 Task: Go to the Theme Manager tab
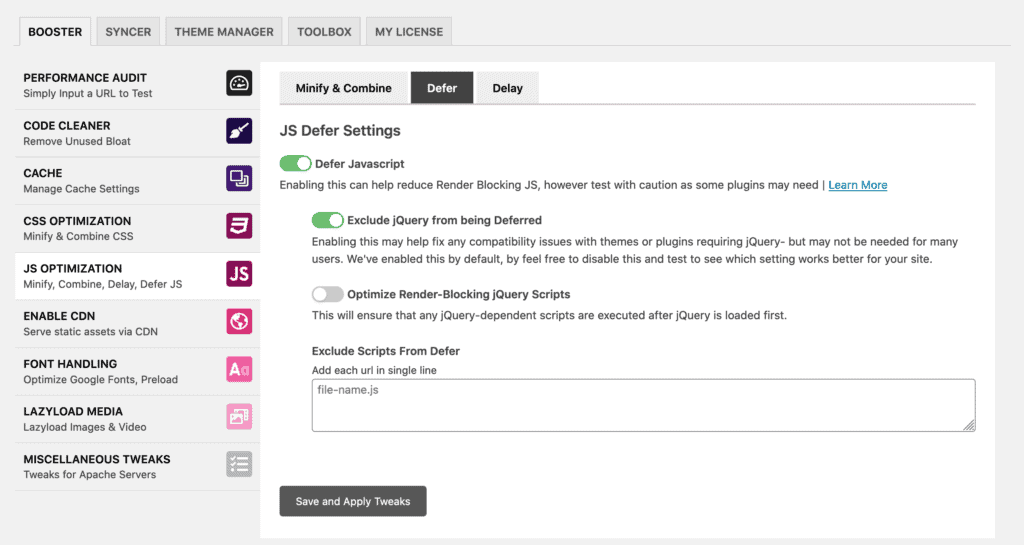coord(224,31)
